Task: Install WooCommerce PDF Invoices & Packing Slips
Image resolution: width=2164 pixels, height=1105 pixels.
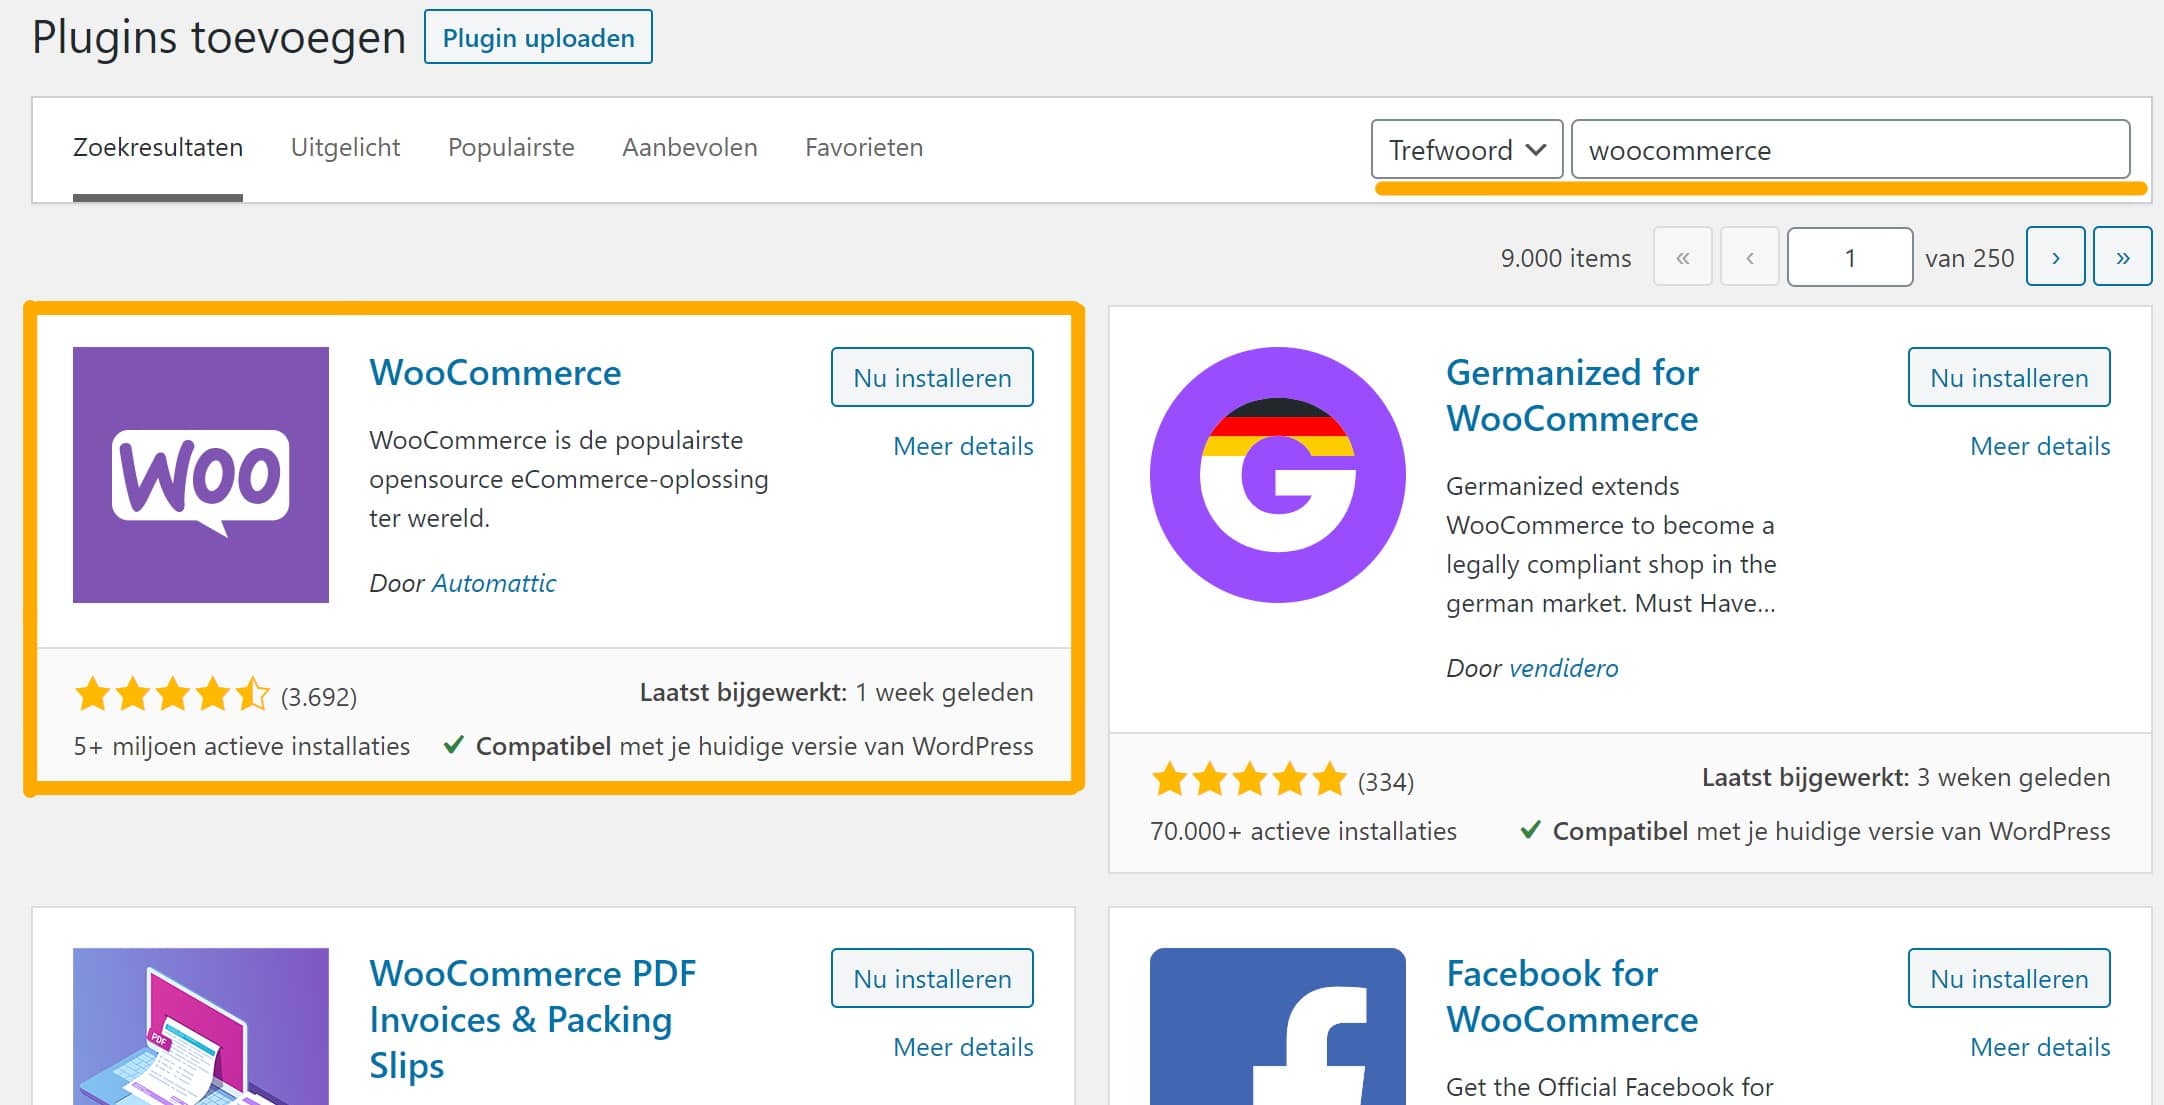Action: (932, 978)
